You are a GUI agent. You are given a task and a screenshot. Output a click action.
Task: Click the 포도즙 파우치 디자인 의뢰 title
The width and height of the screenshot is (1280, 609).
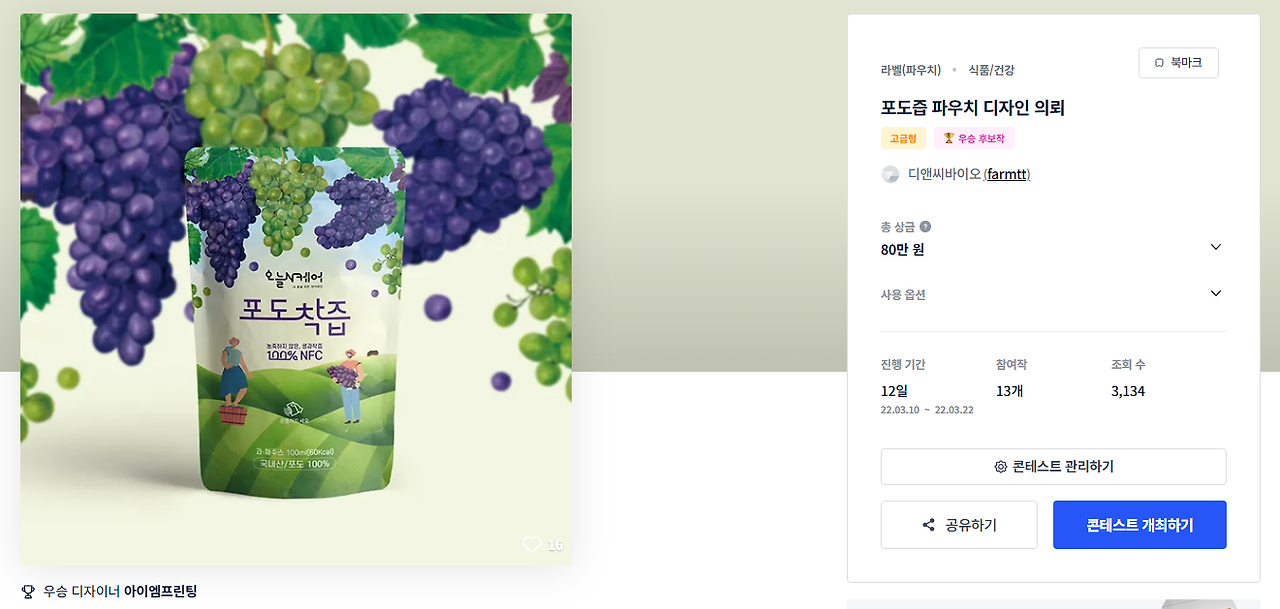point(972,108)
